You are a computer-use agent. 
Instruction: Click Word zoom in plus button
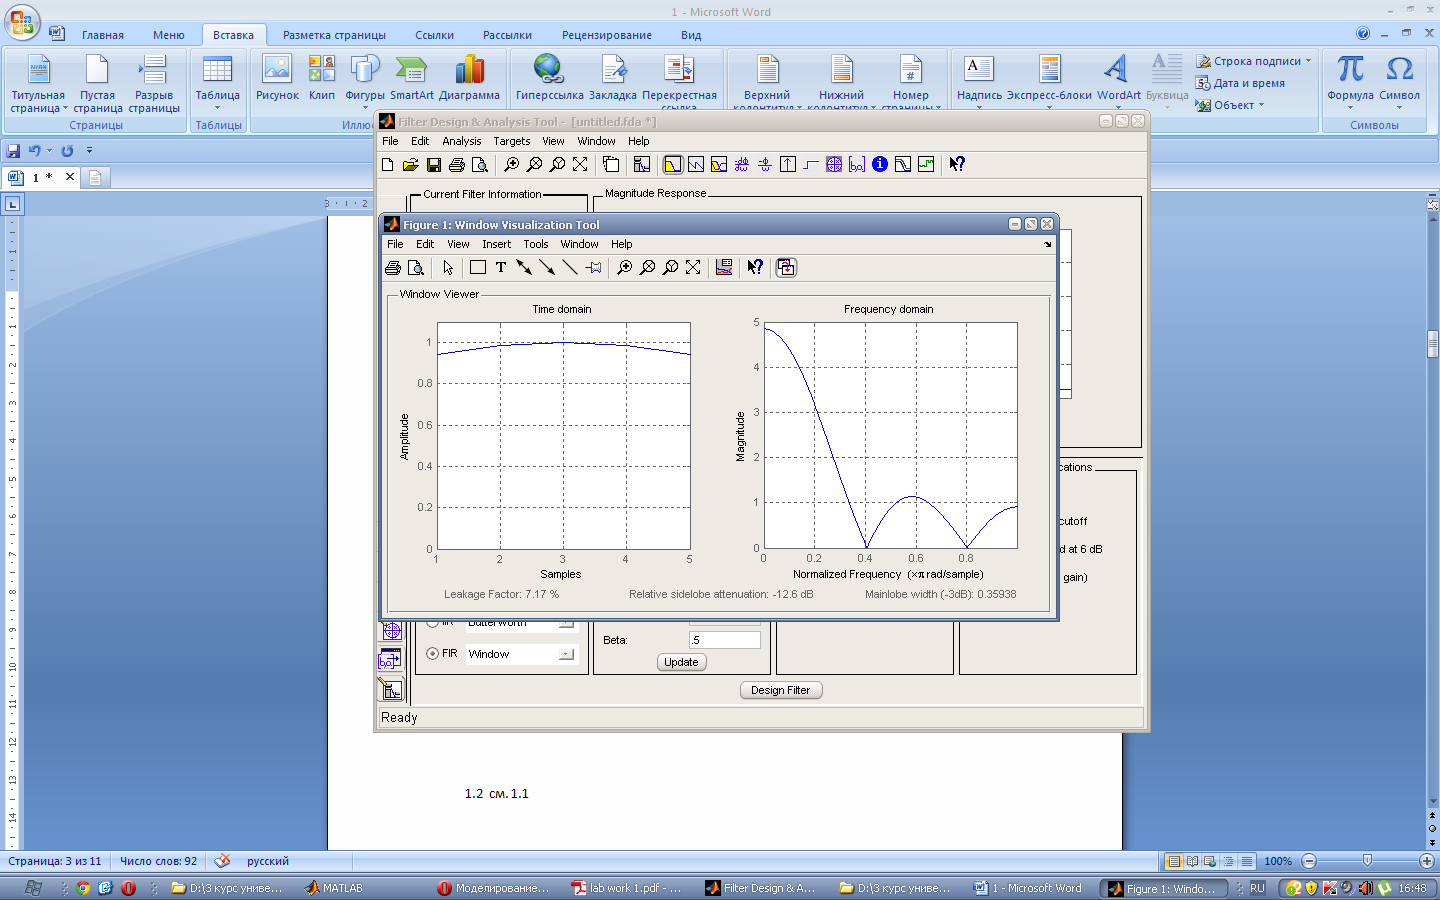pyautogui.click(x=1427, y=861)
